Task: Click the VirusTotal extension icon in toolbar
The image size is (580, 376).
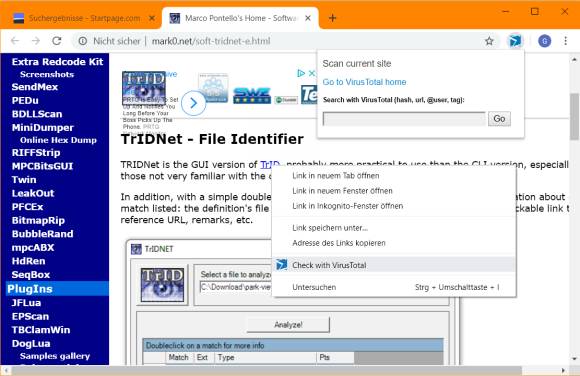Action: (515, 41)
